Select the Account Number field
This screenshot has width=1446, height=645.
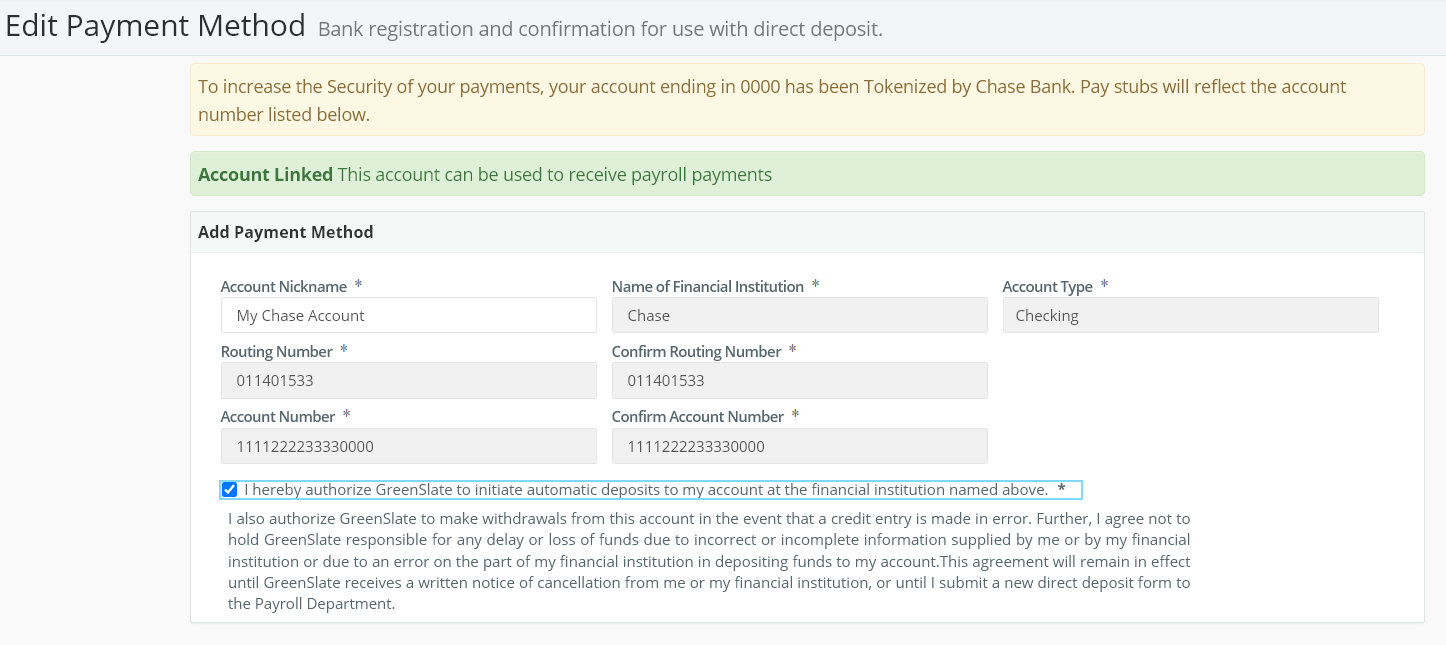point(408,445)
